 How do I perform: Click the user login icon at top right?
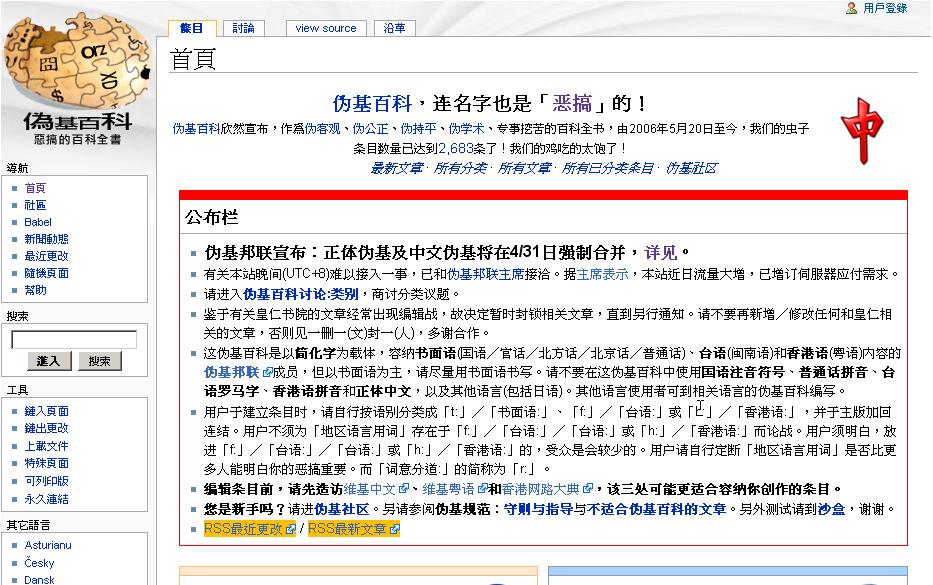[x=851, y=8]
